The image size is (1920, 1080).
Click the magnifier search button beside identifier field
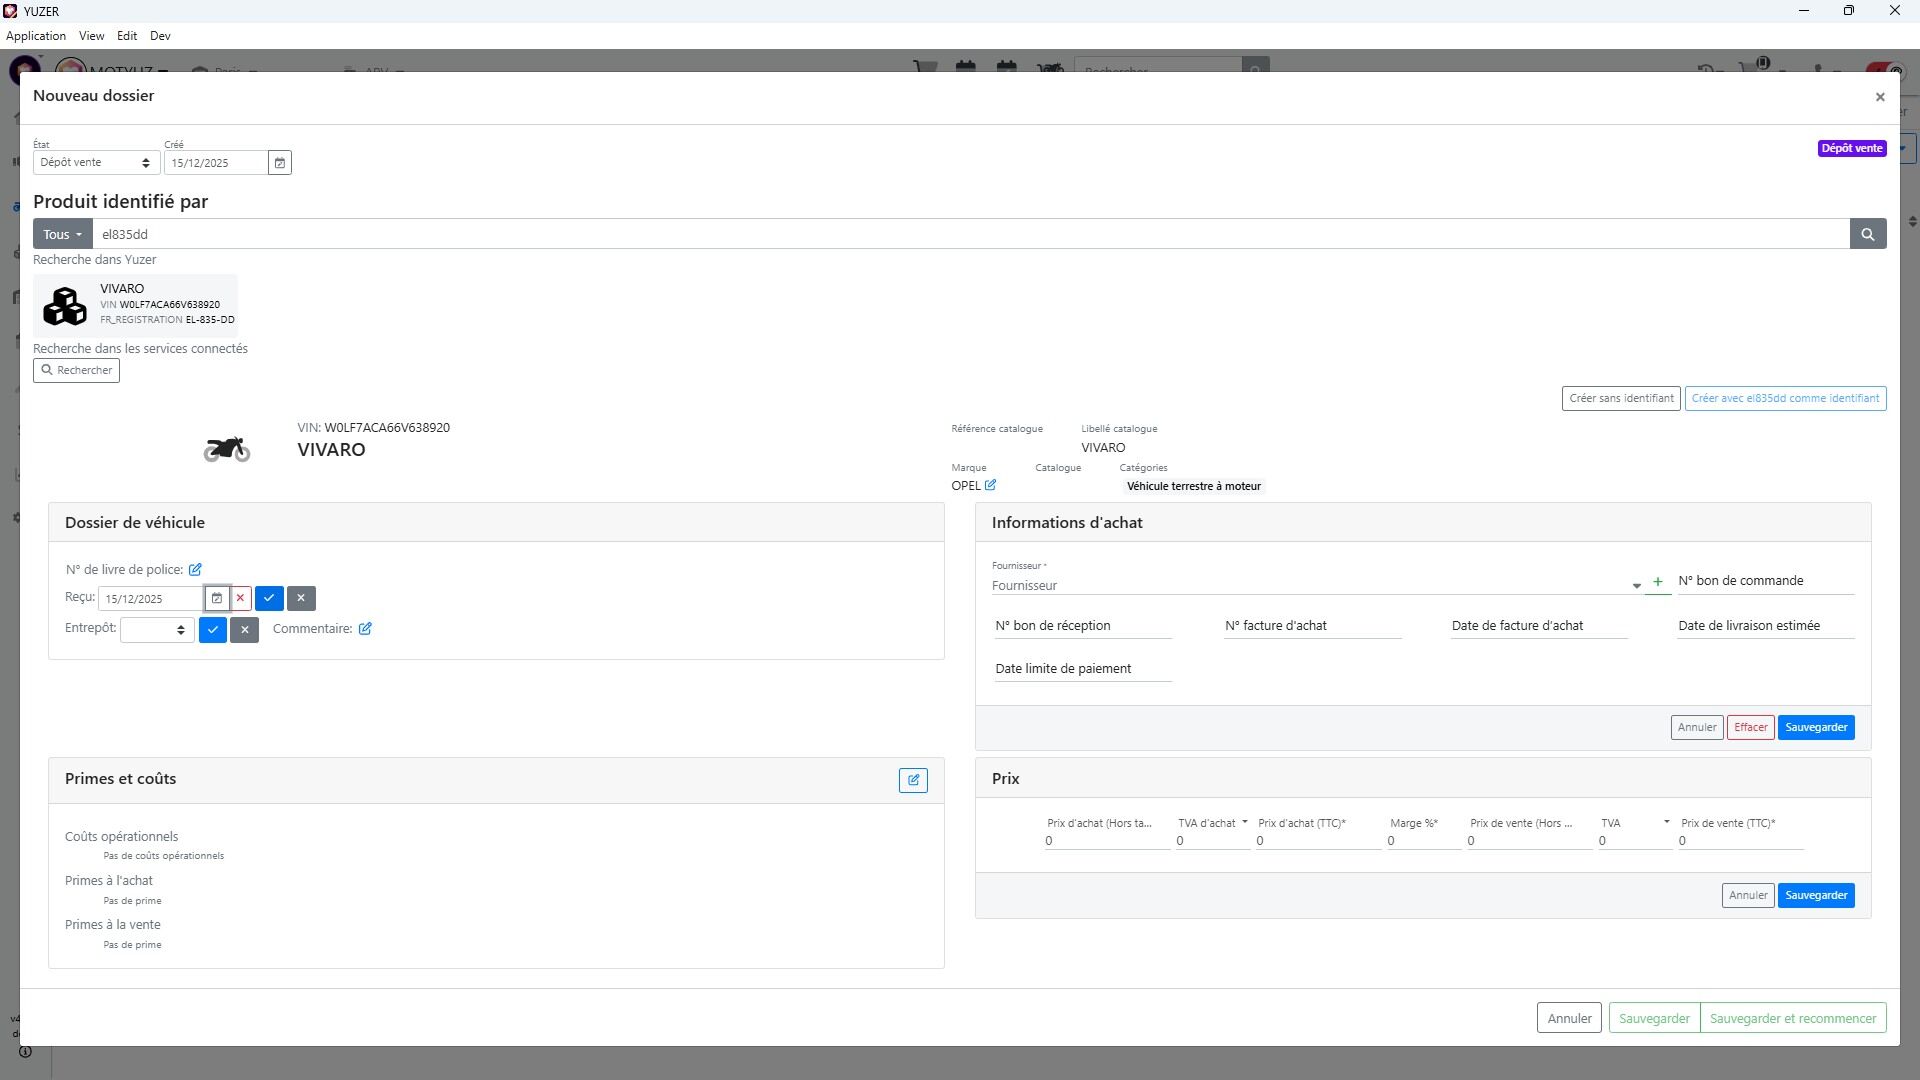pos(1867,234)
